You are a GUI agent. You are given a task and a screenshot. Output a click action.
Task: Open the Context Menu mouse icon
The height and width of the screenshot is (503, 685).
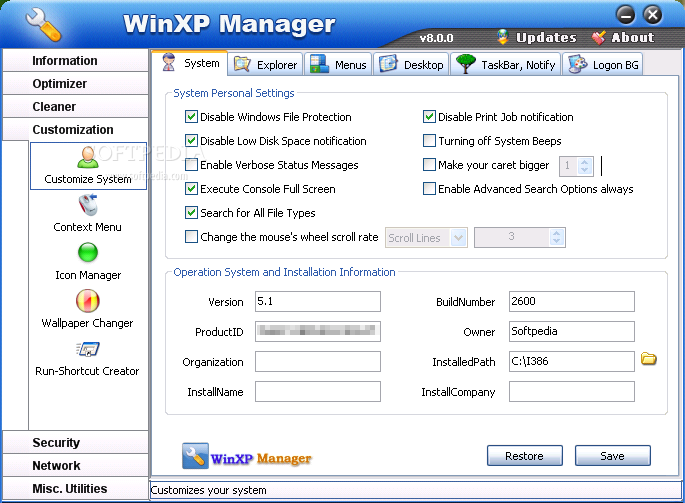point(88,205)
